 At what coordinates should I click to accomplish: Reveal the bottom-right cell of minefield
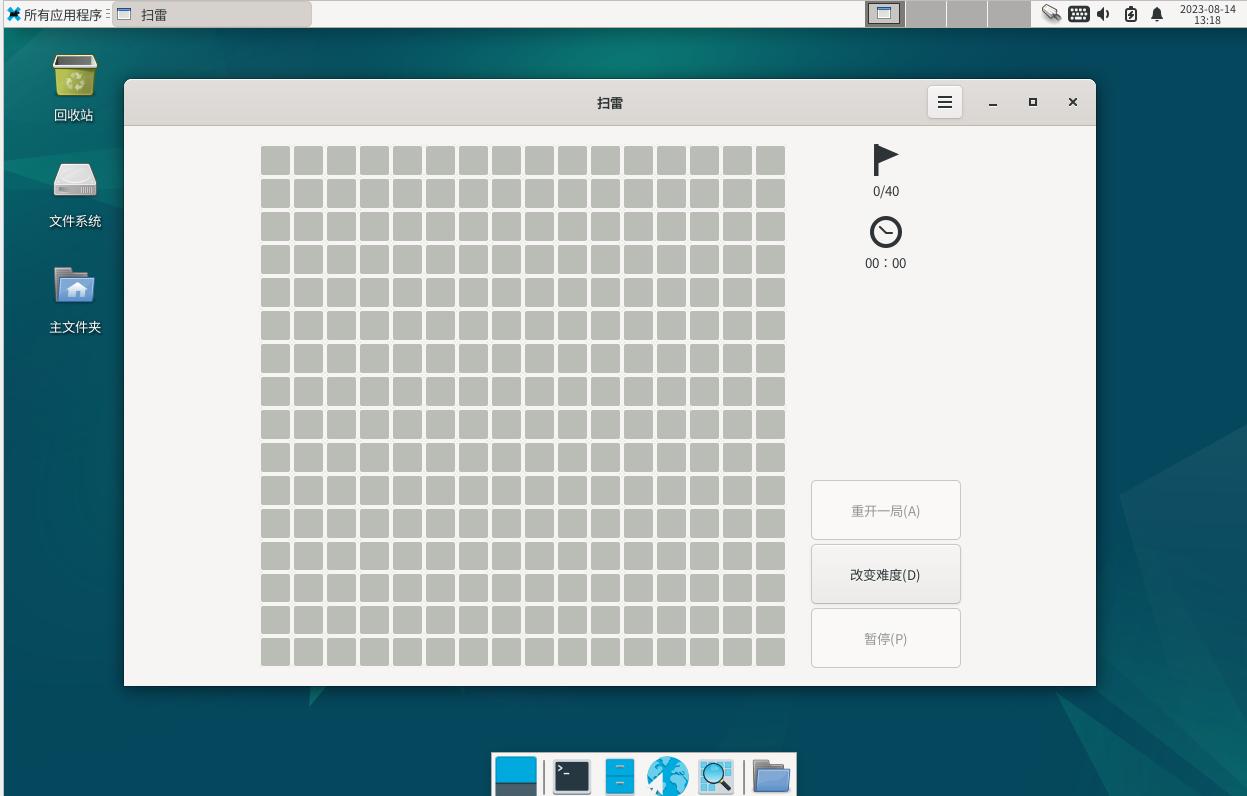[x=770, y=652]
